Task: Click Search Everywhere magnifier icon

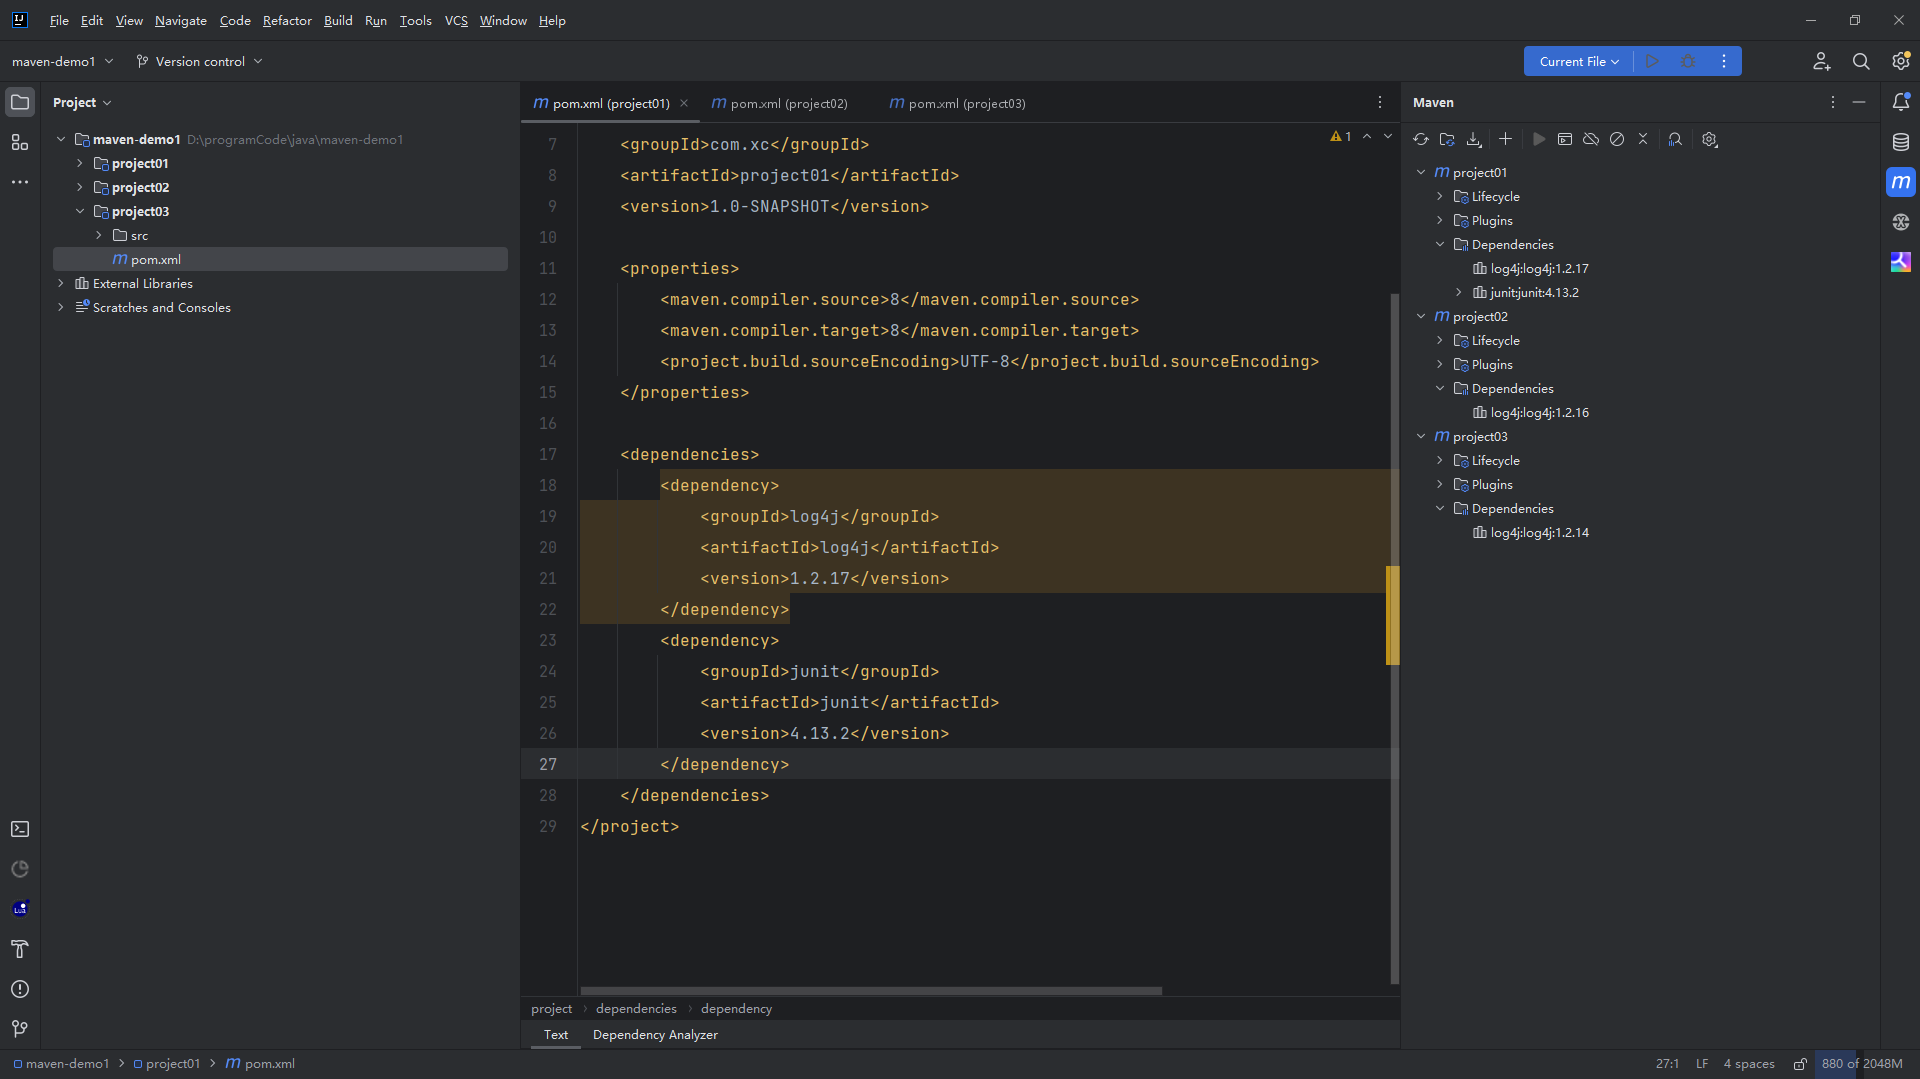Action: pyautogui.click(x=1861, y=62)
